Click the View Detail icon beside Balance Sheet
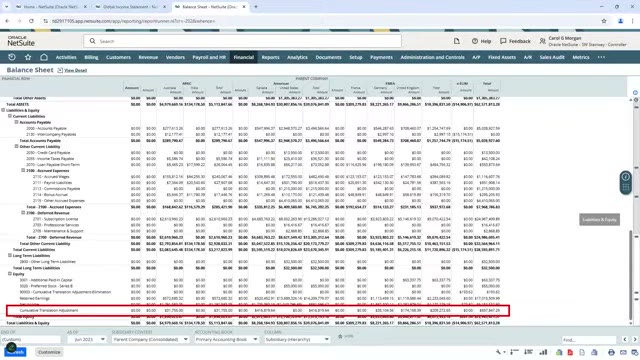 (60, 70)
